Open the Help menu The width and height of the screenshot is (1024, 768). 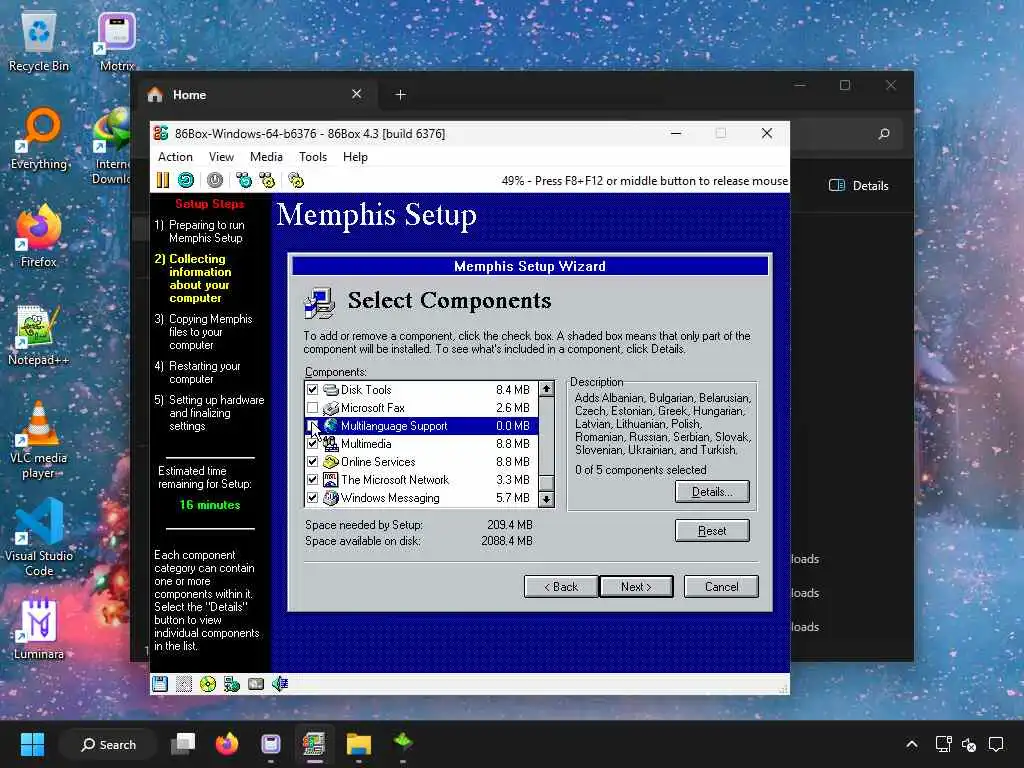click(x=355, y=157)
